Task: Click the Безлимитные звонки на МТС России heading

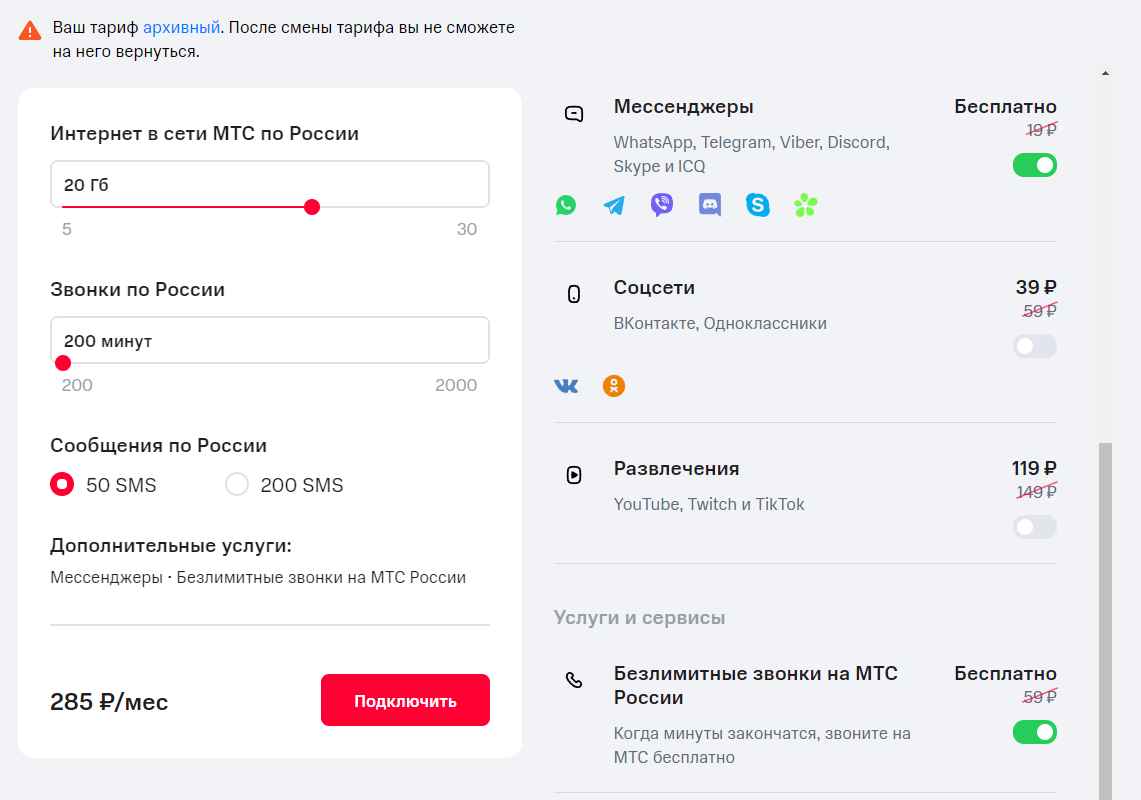Action: coord(755,685)
